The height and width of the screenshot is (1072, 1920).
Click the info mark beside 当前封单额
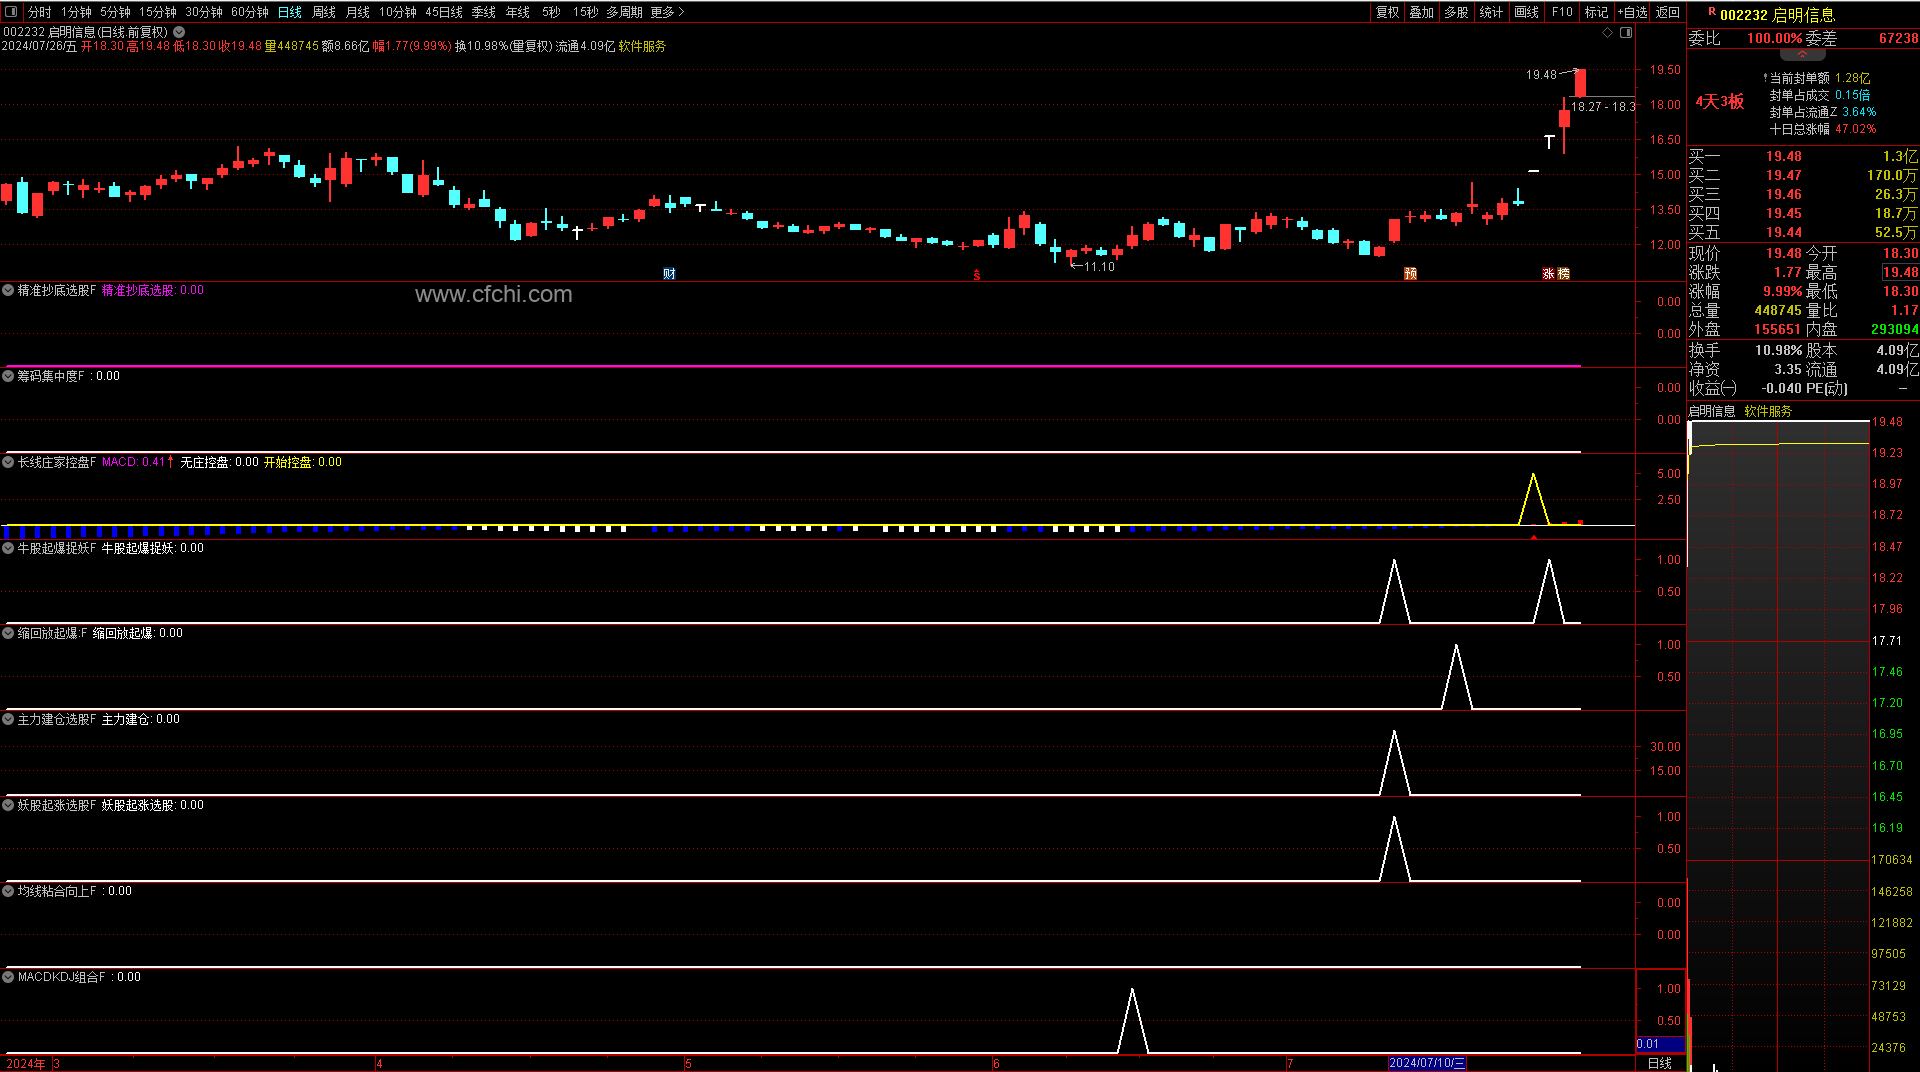pos(1764,78)
